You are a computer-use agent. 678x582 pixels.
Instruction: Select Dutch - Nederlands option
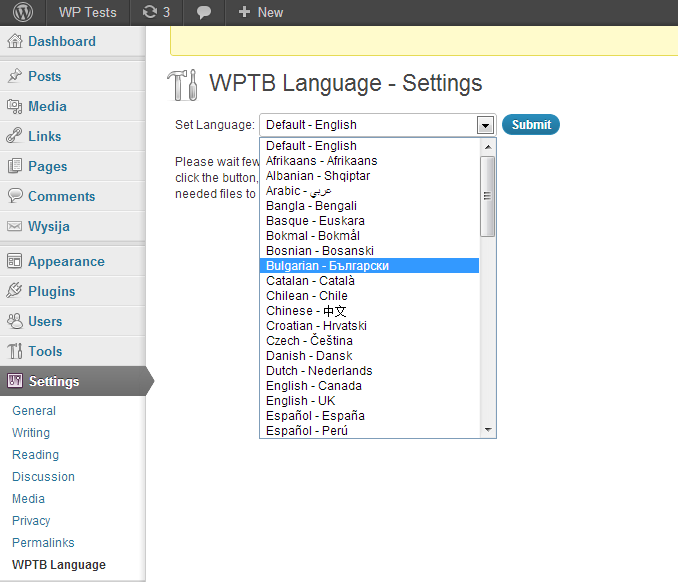(x=369, y=371)
